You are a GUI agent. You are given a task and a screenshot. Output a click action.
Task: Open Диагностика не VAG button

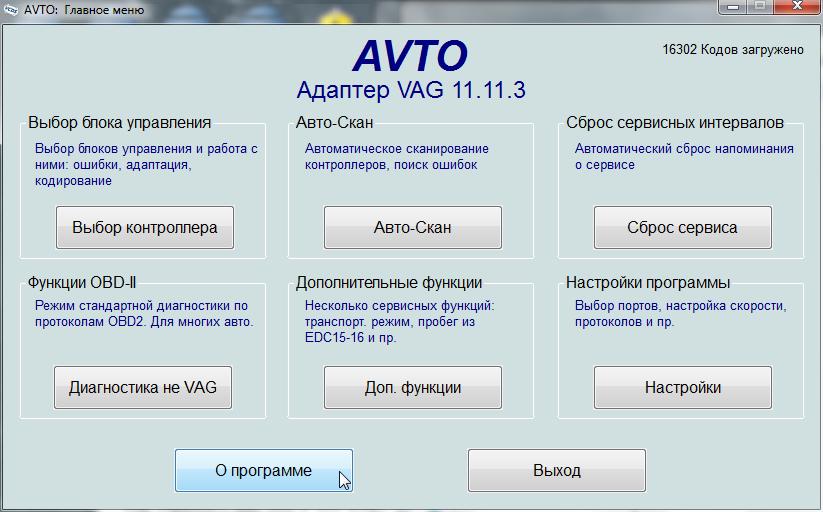pos(143,388)
